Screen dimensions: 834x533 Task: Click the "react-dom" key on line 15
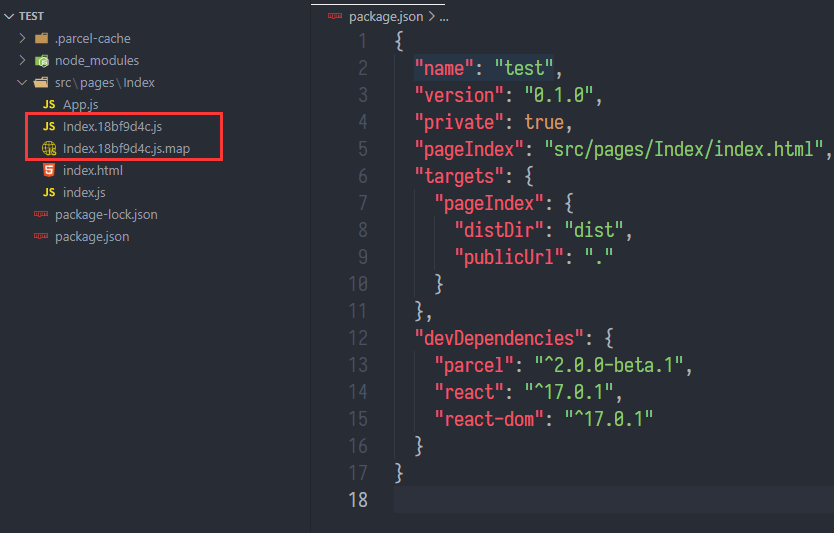(489, 419)
